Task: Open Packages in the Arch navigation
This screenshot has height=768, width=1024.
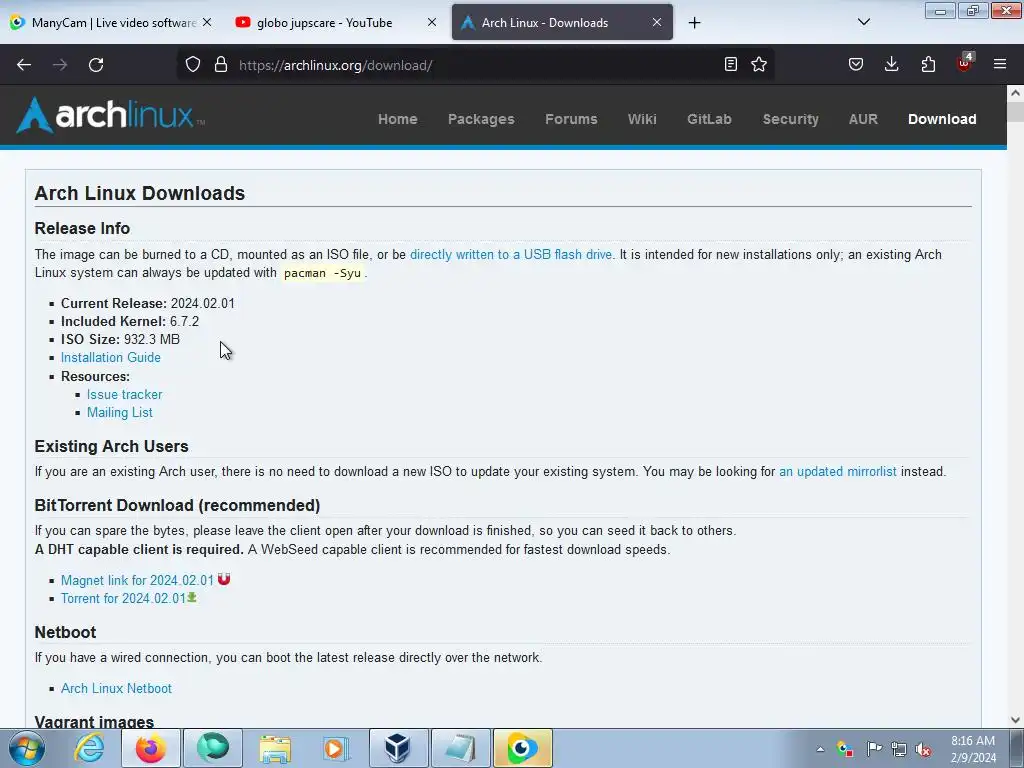Action: pos(481,119)
